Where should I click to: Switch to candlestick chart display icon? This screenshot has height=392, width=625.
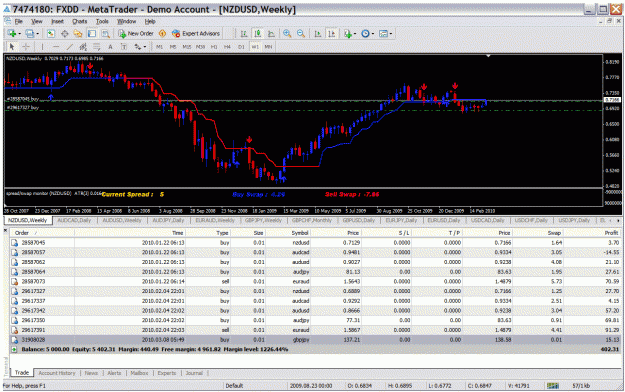(x=257, y=34)
